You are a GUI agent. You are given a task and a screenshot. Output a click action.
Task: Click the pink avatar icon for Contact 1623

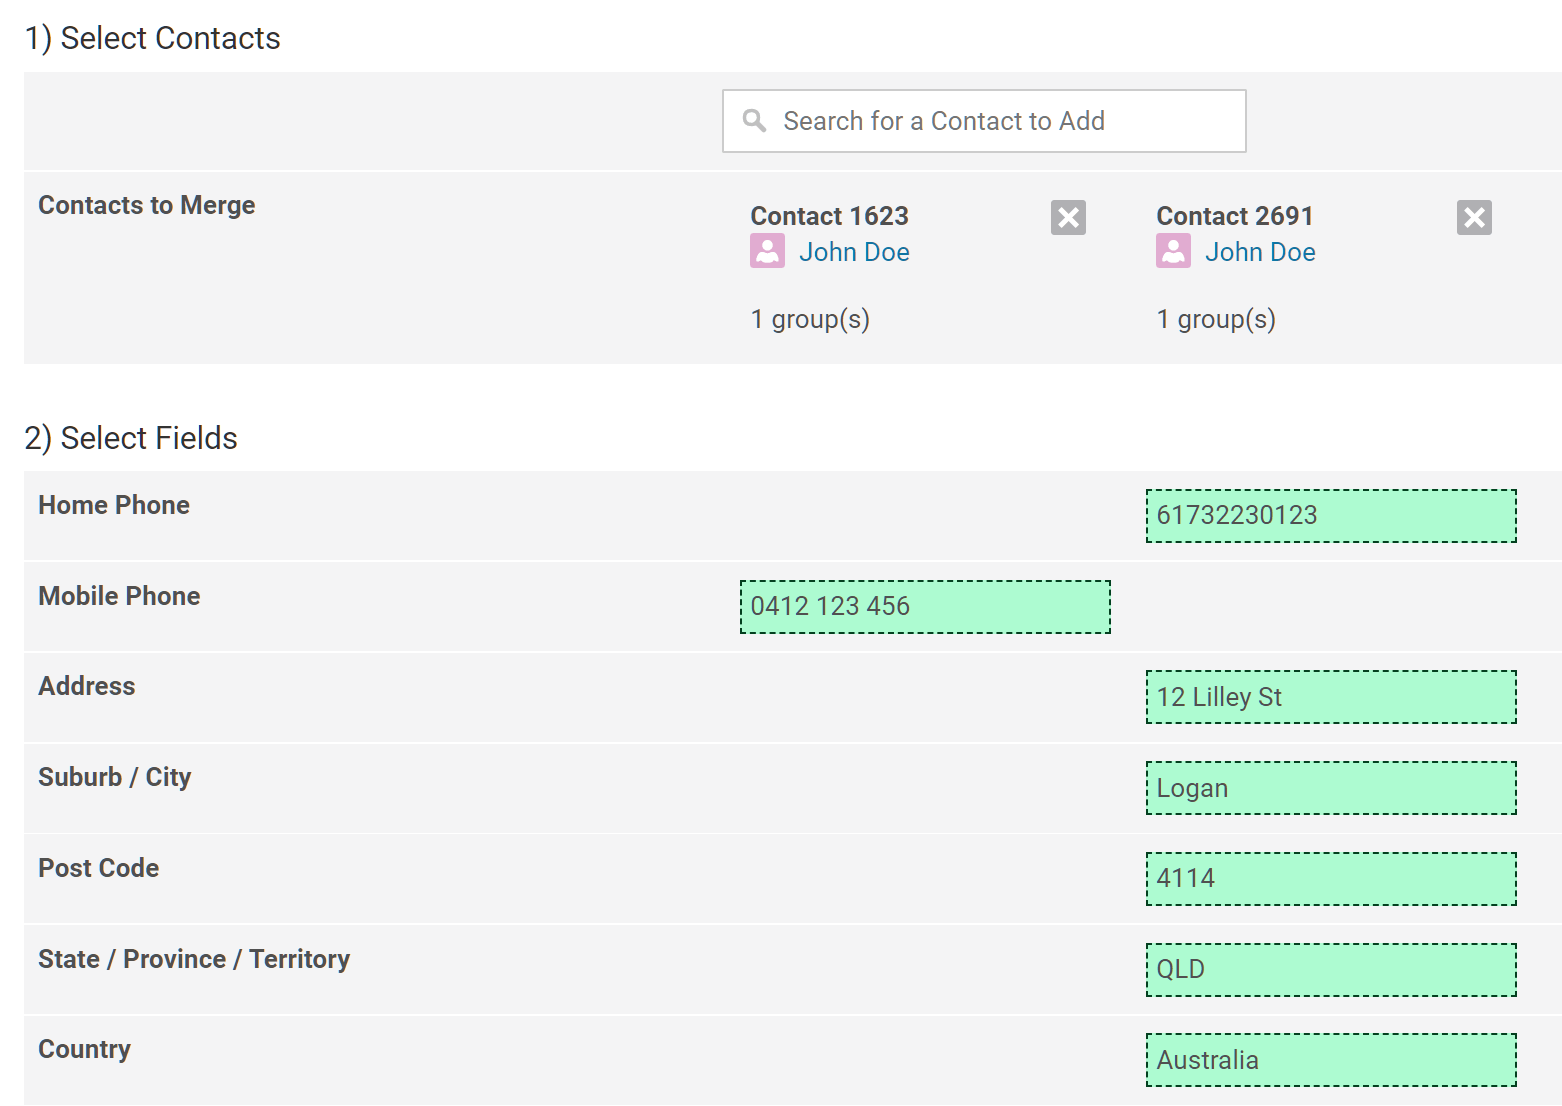tap(767, 251)
